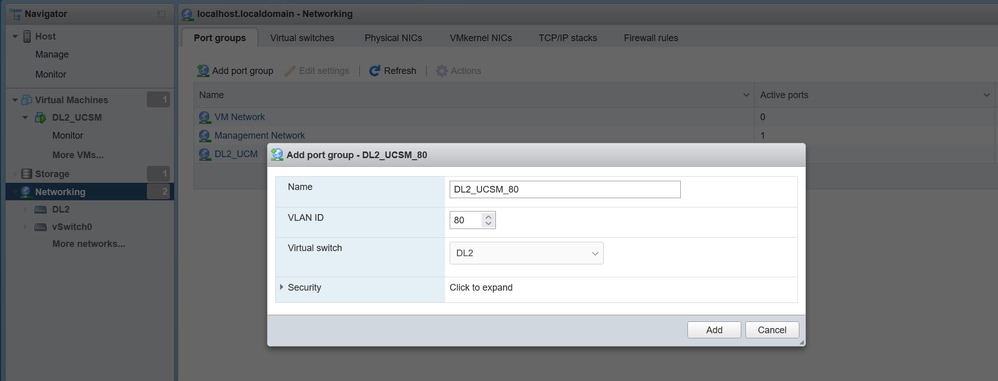Open the Virtual switch DL2 dropdown
Screen dimensions: 998x381
(526, 253)
